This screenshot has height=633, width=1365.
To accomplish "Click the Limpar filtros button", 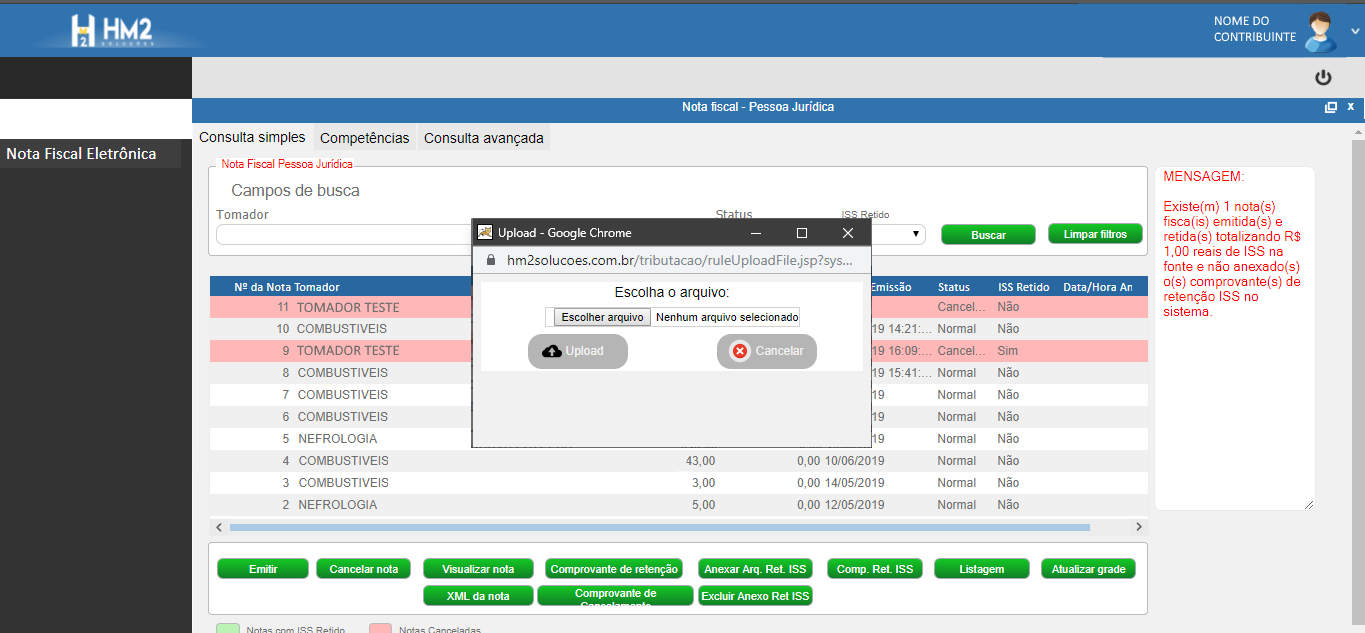I will 1094,234.
